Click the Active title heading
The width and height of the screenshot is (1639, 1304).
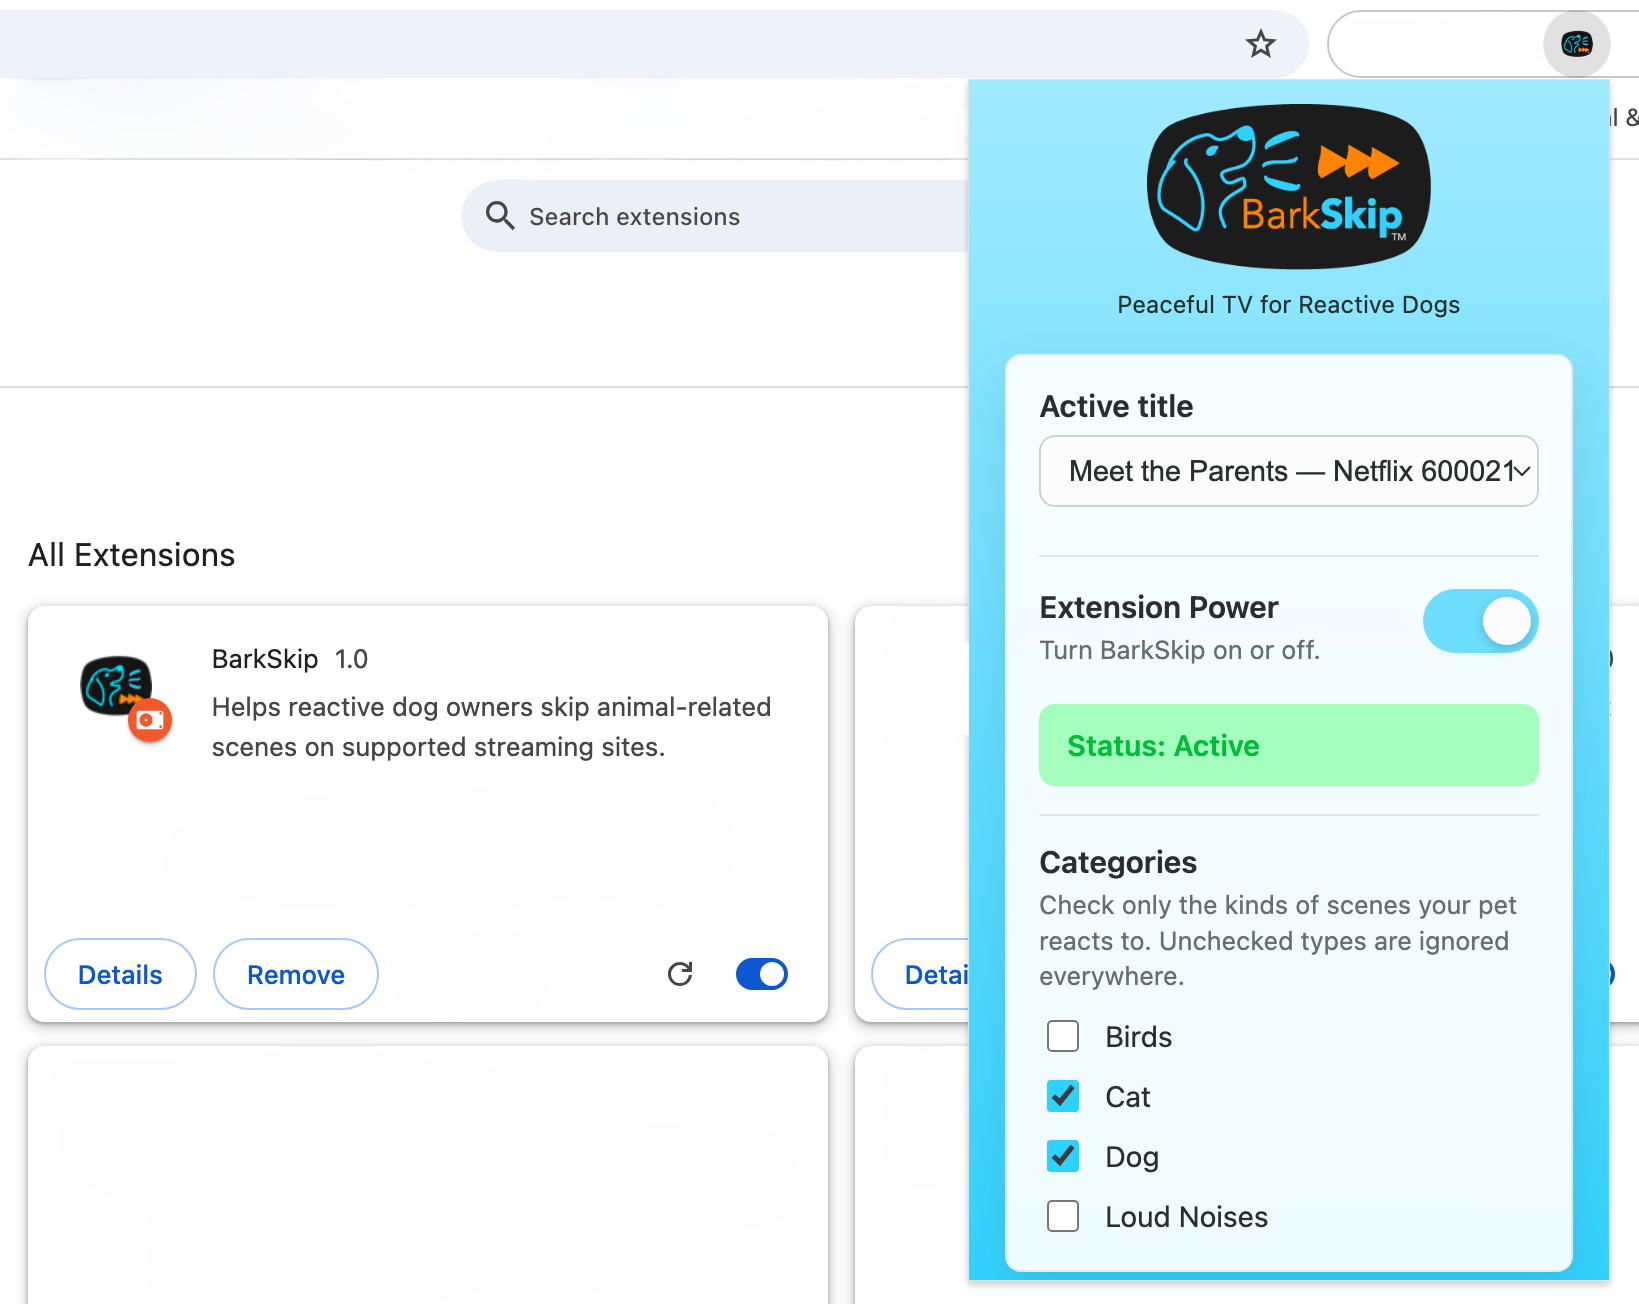1116,406
